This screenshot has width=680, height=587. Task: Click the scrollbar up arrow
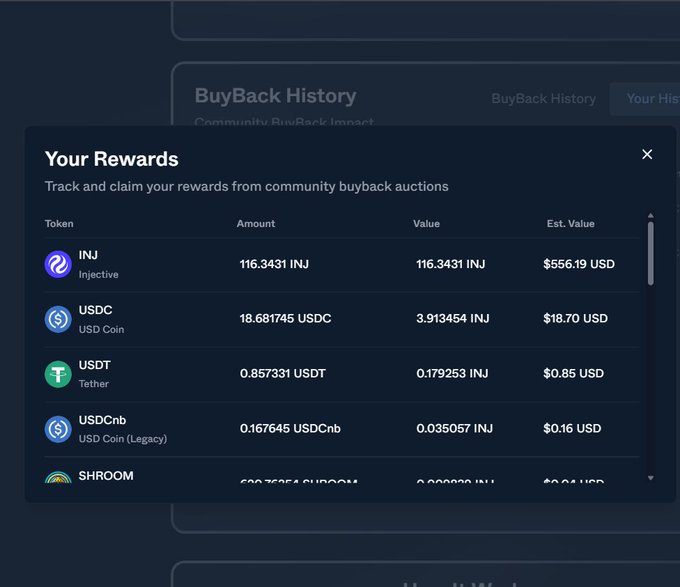coord(651,215)
